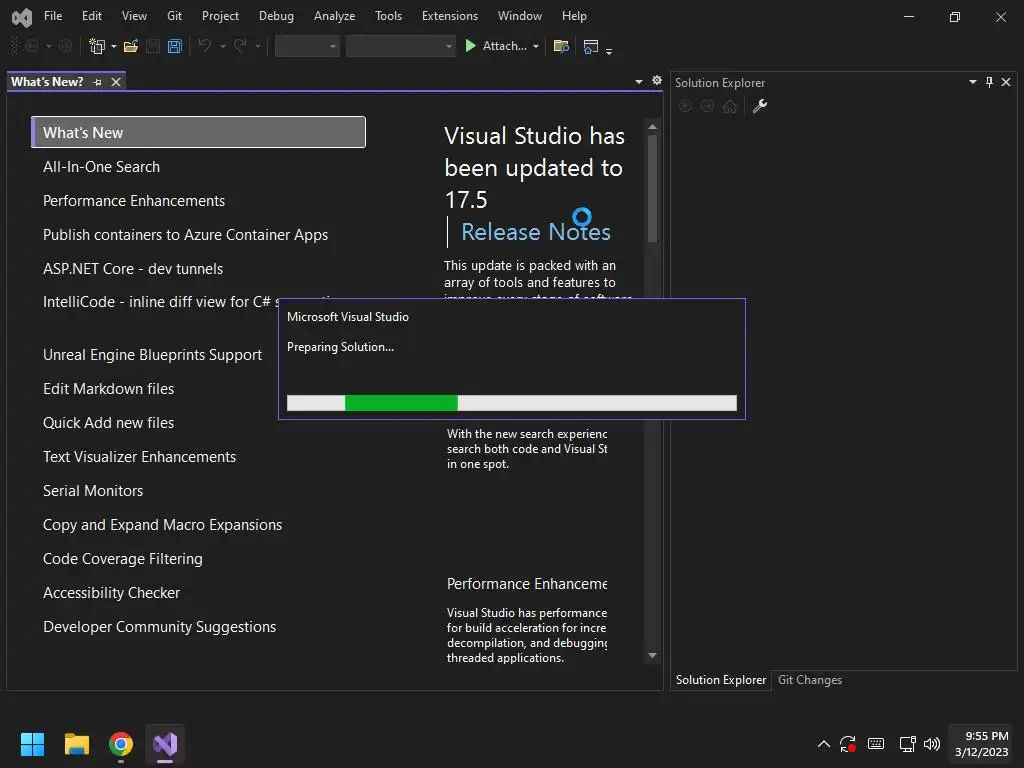Click the green Attach start arrow
1024x768 pixels.
pos(470,46)
